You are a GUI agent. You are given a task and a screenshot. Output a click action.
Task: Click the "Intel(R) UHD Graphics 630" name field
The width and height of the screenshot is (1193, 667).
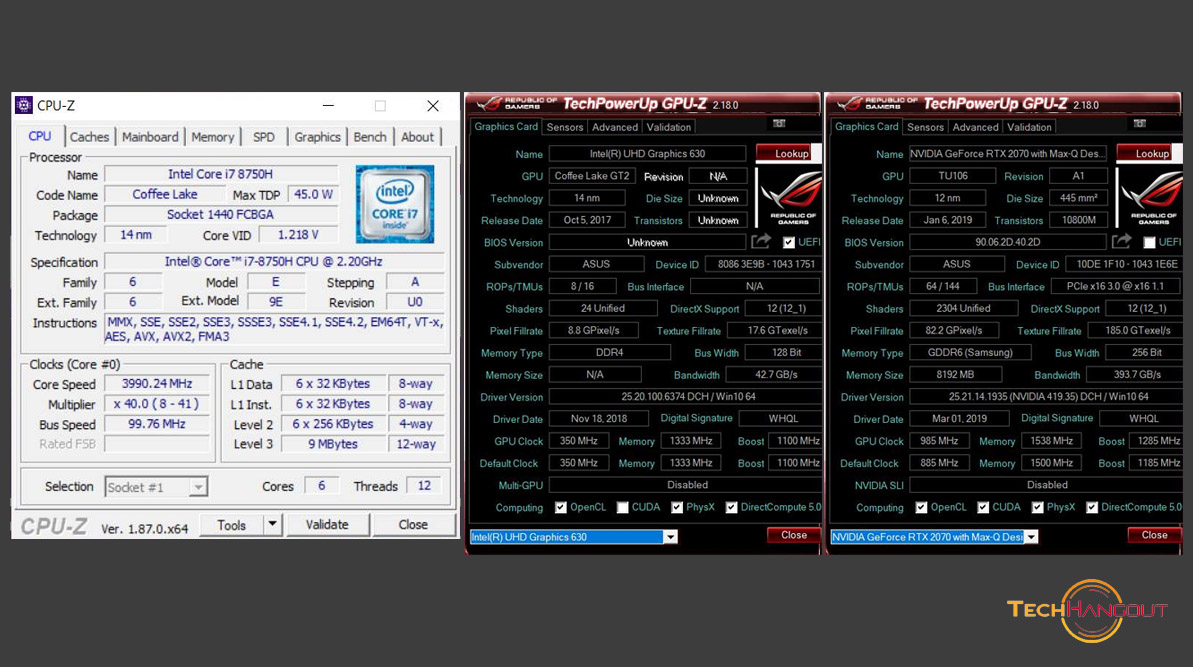(x=647, y=154)
